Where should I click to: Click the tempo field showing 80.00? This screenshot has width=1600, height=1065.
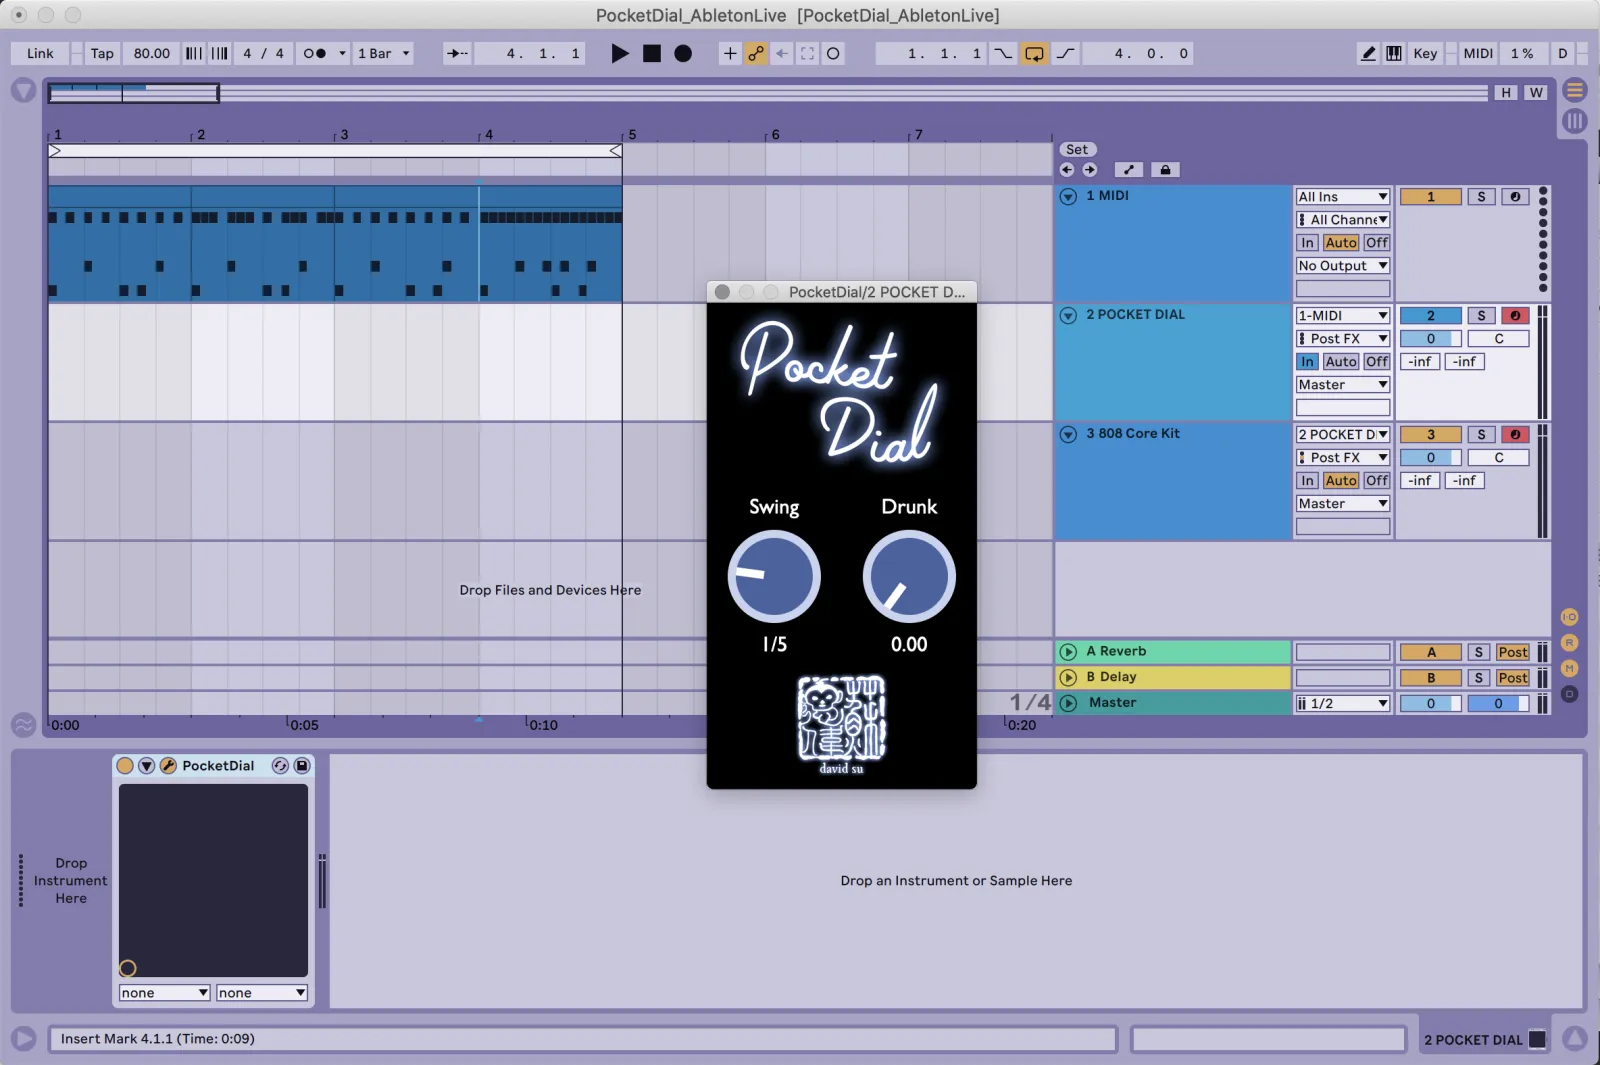click(152, 54)
